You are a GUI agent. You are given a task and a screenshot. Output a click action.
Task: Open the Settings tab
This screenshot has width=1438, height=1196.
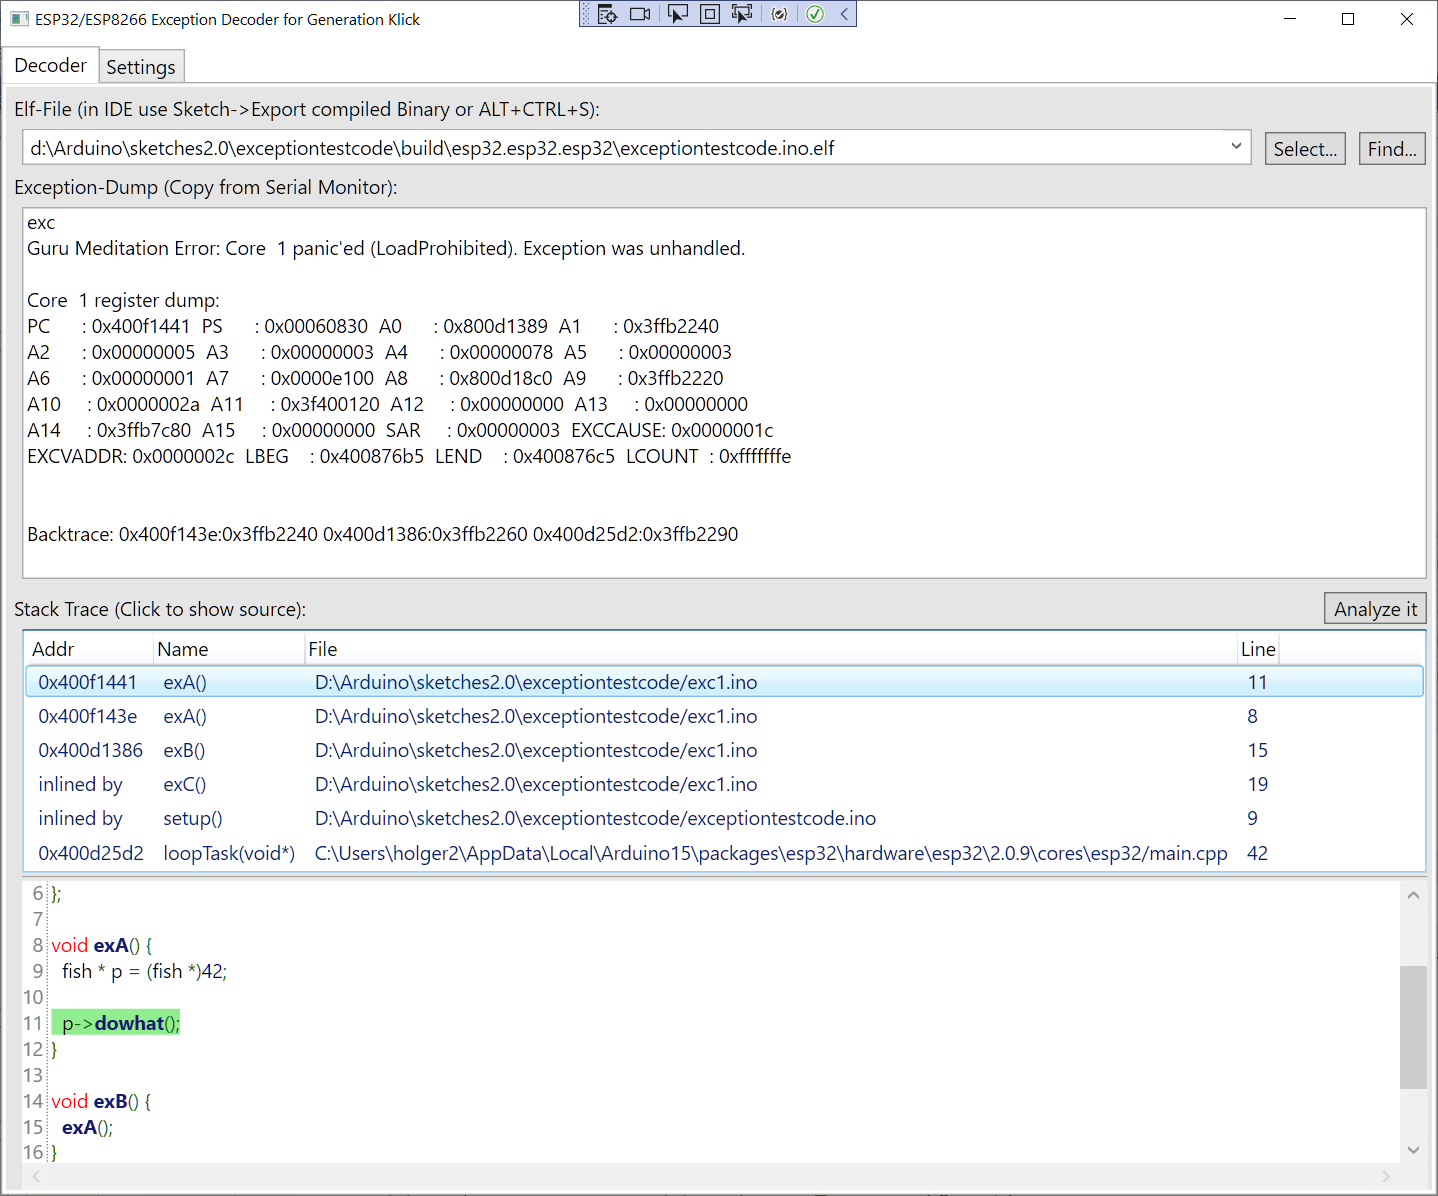tap(141, 67)
